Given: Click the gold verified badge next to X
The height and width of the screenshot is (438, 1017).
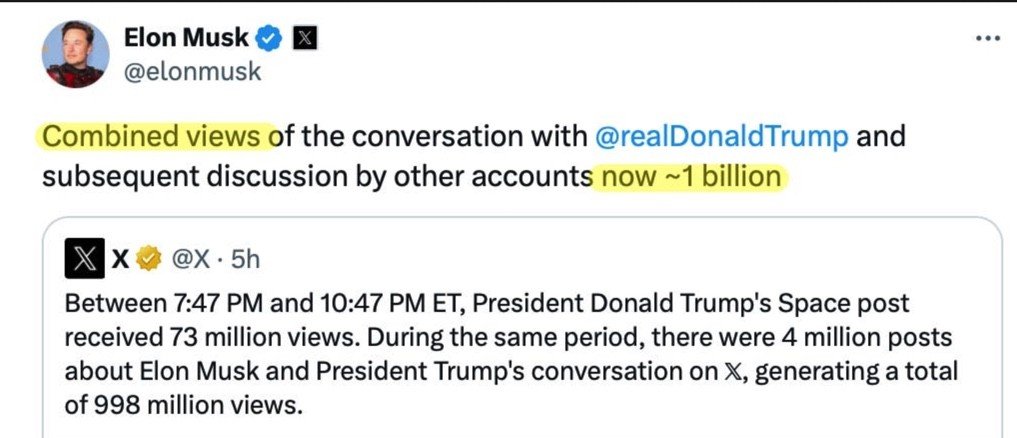Looking at the screenshot, I should coord(149,260).
